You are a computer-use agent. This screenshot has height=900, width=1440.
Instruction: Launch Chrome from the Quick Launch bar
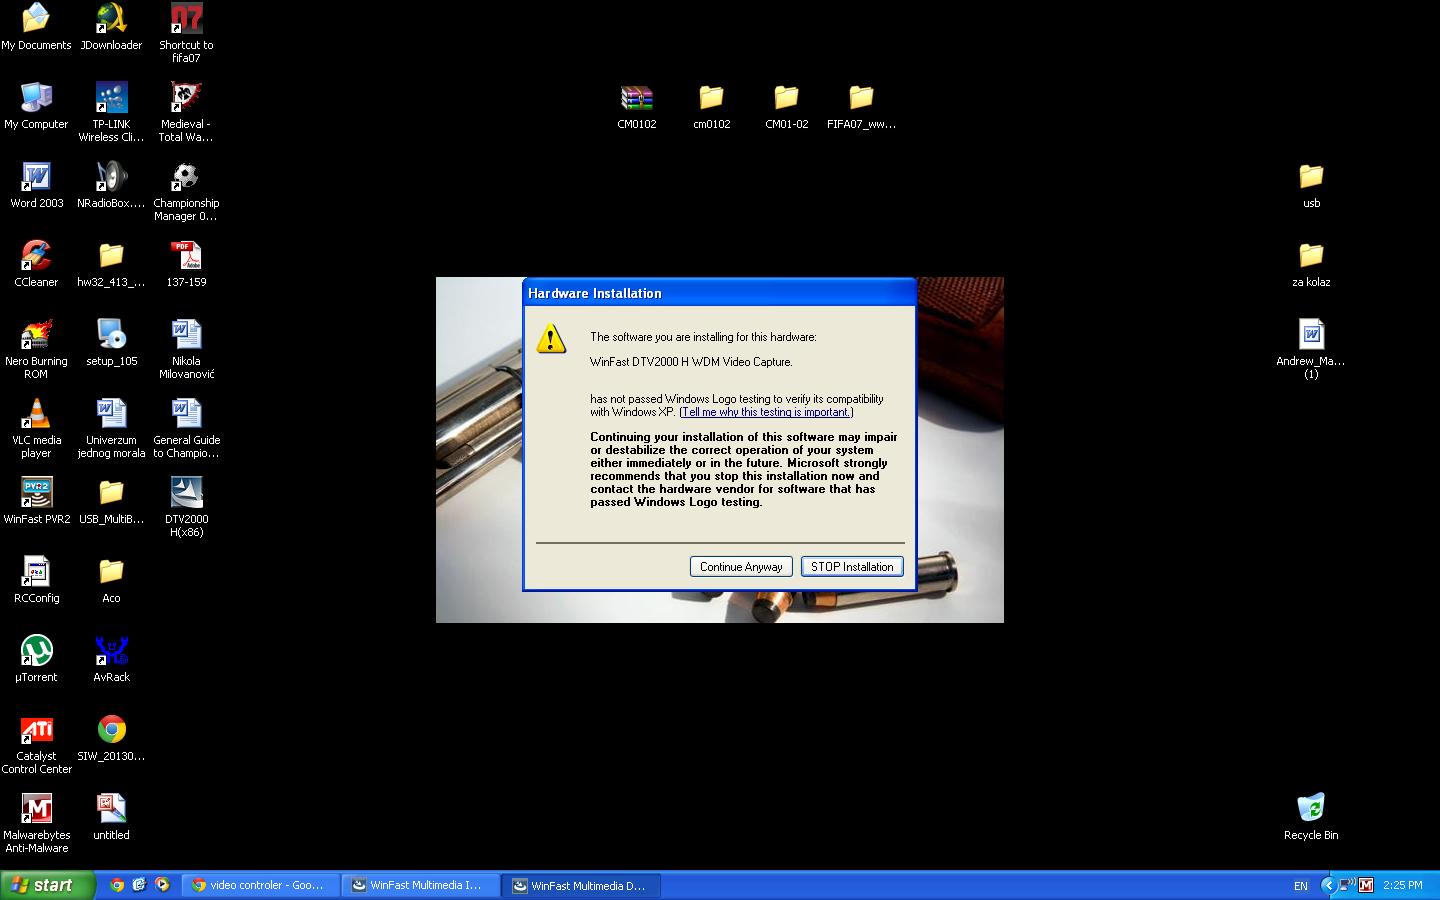click(x=117, y=885)
